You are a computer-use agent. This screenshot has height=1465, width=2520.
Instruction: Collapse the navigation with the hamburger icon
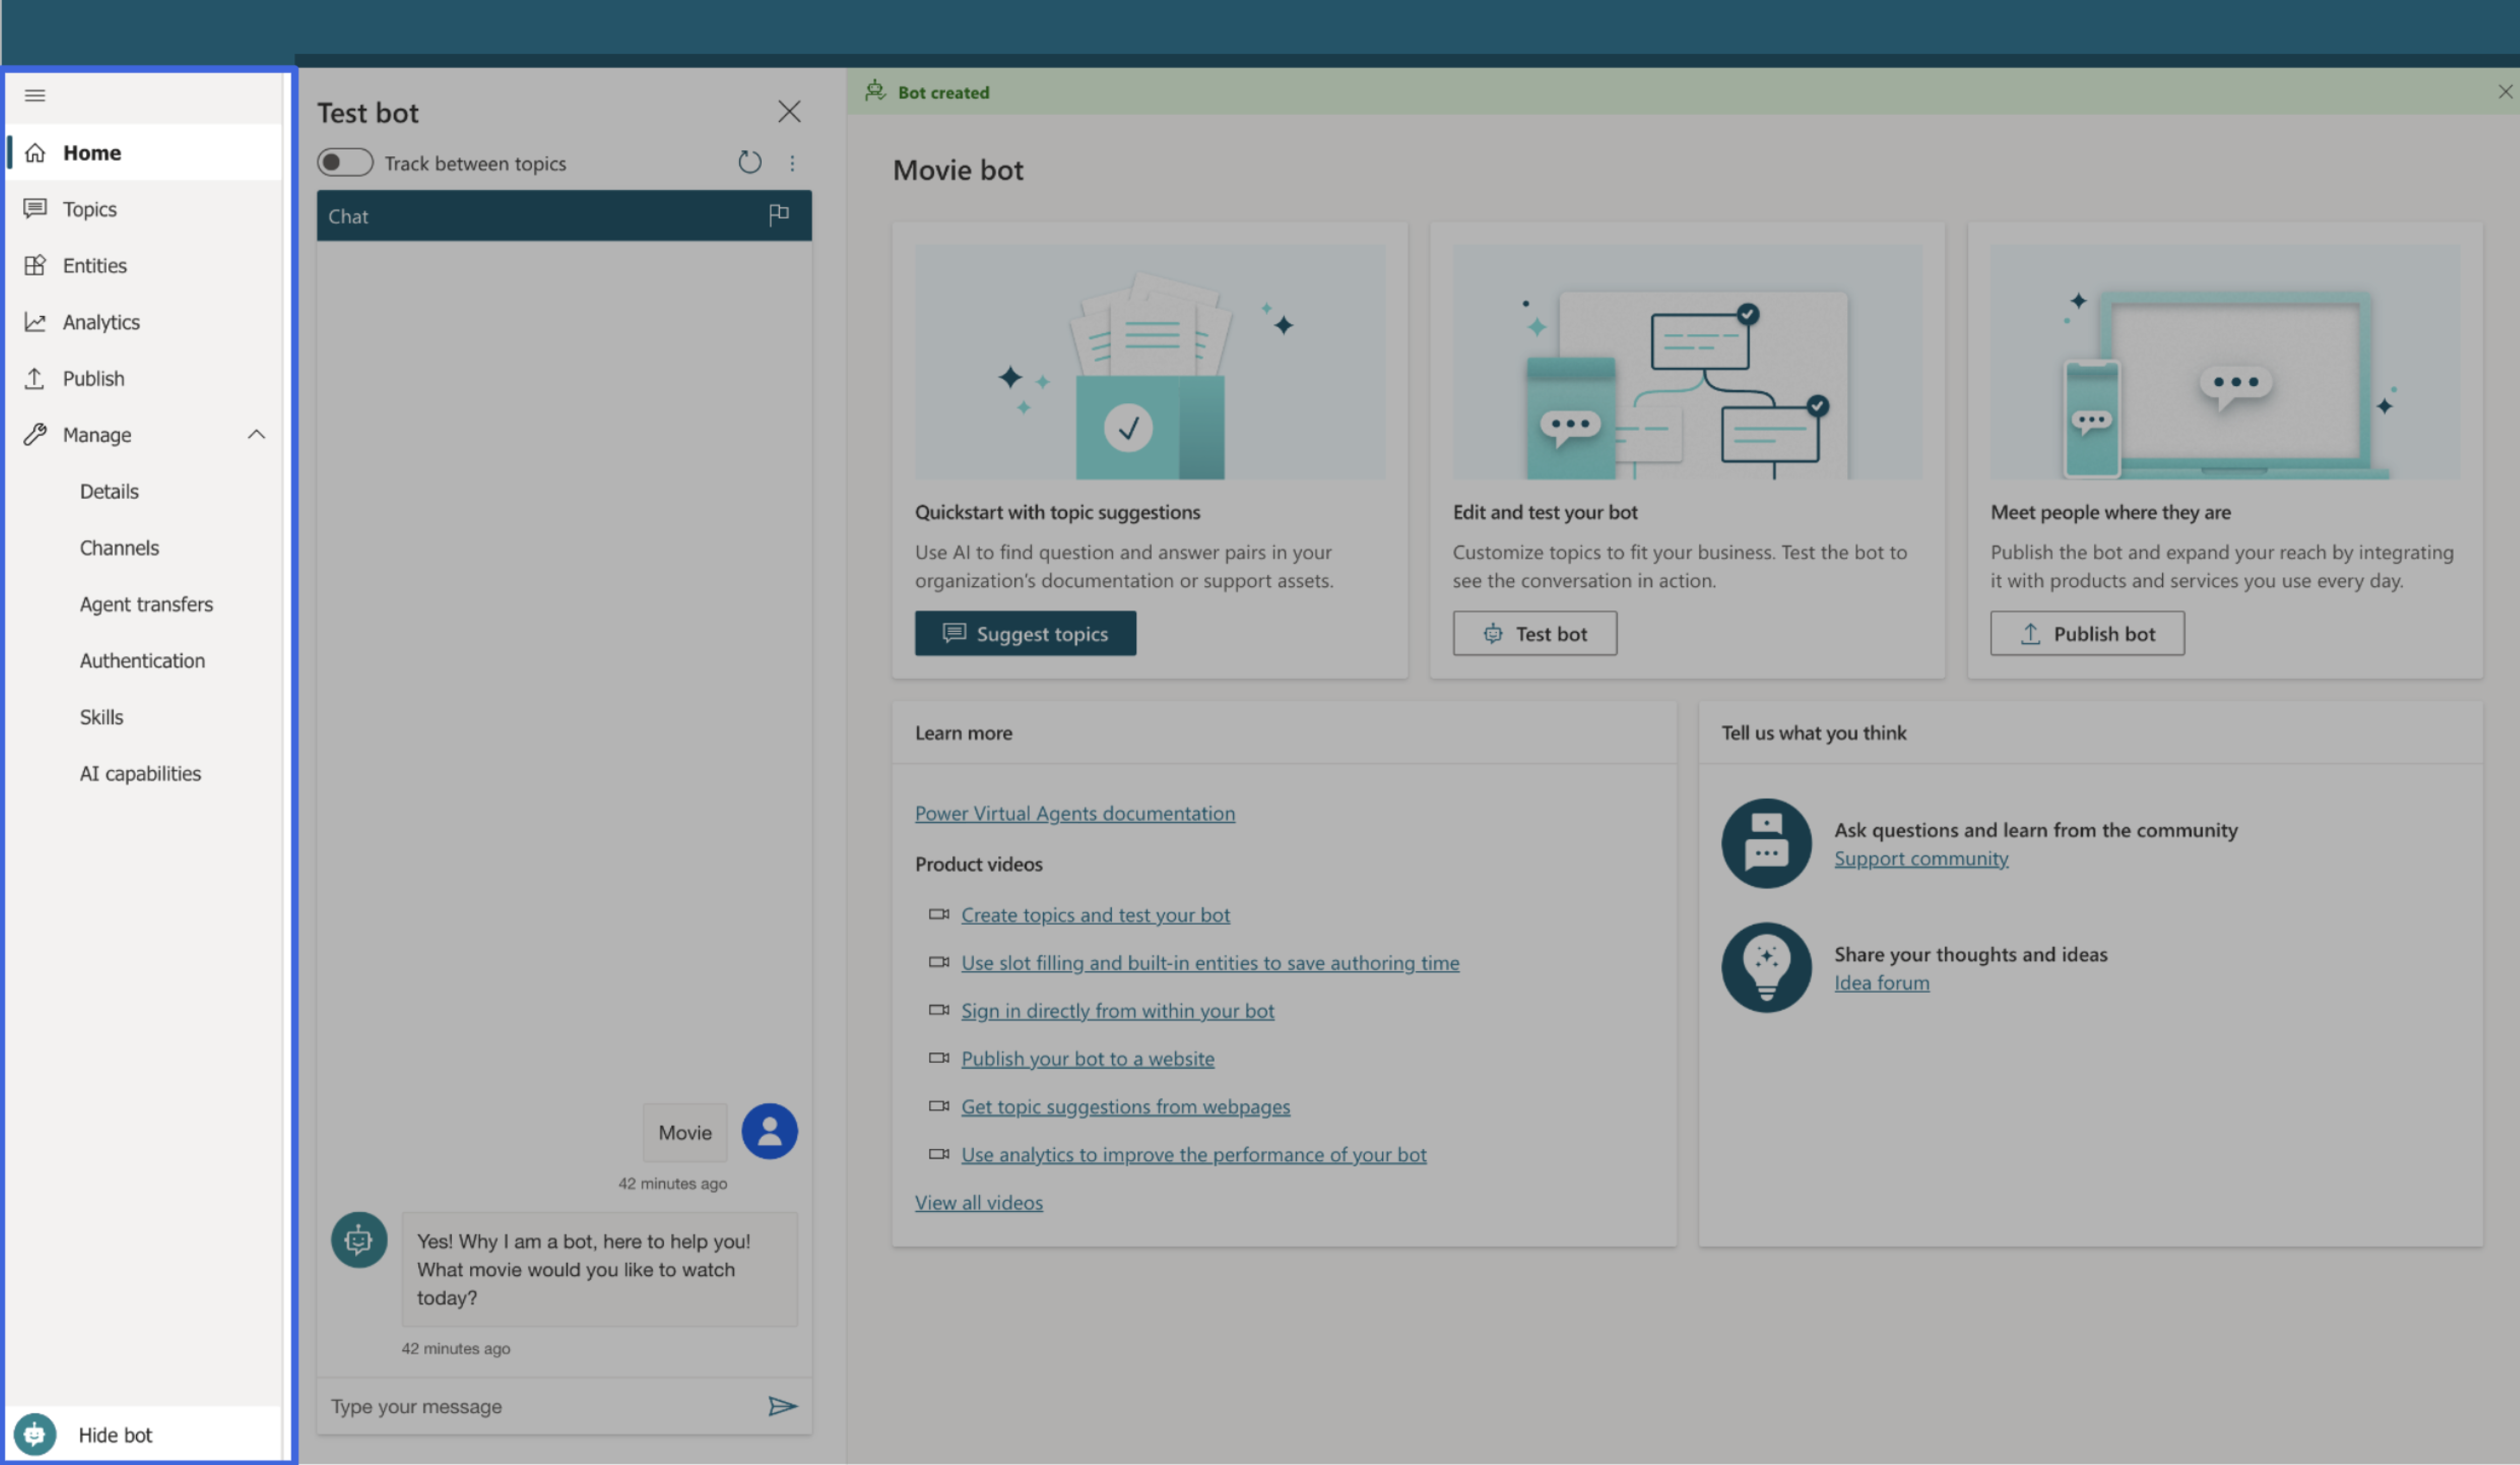tap(35, 95)
